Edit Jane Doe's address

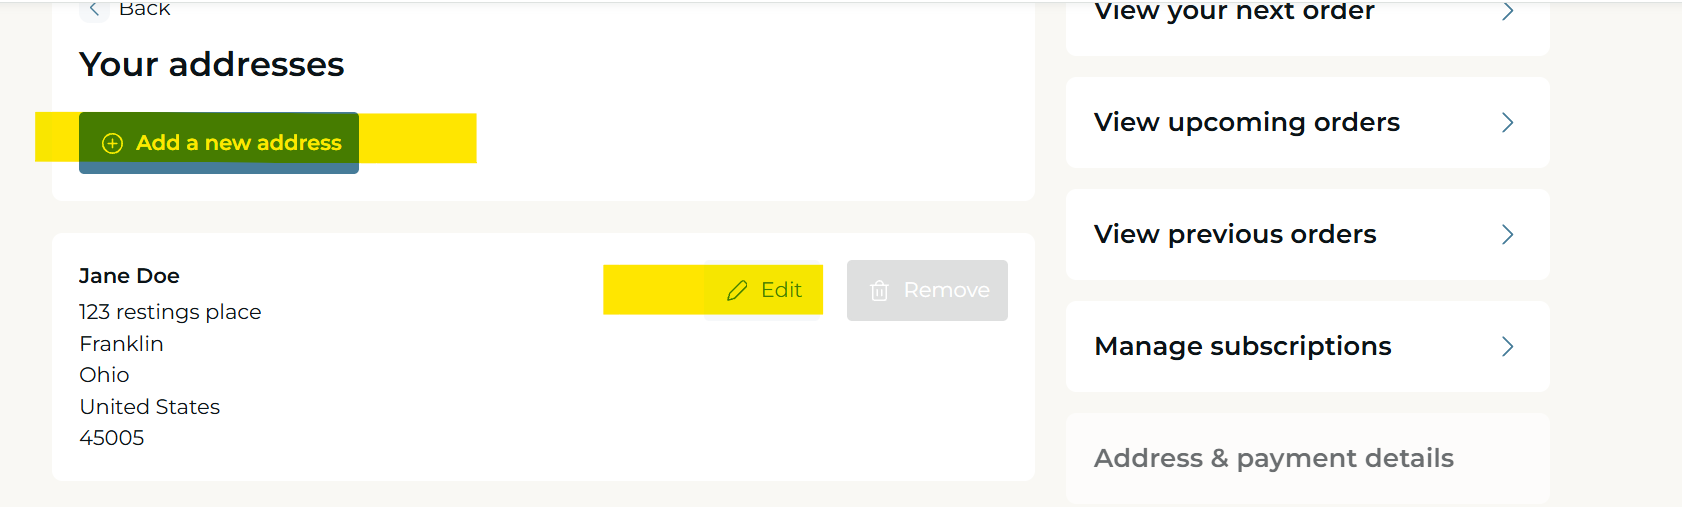click(x=765, y=290)
